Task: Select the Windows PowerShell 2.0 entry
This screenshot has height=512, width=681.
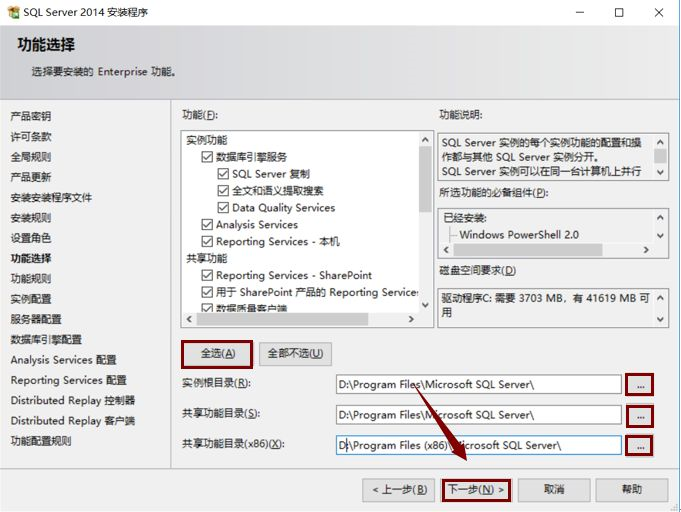Action: tap(519, 235)
